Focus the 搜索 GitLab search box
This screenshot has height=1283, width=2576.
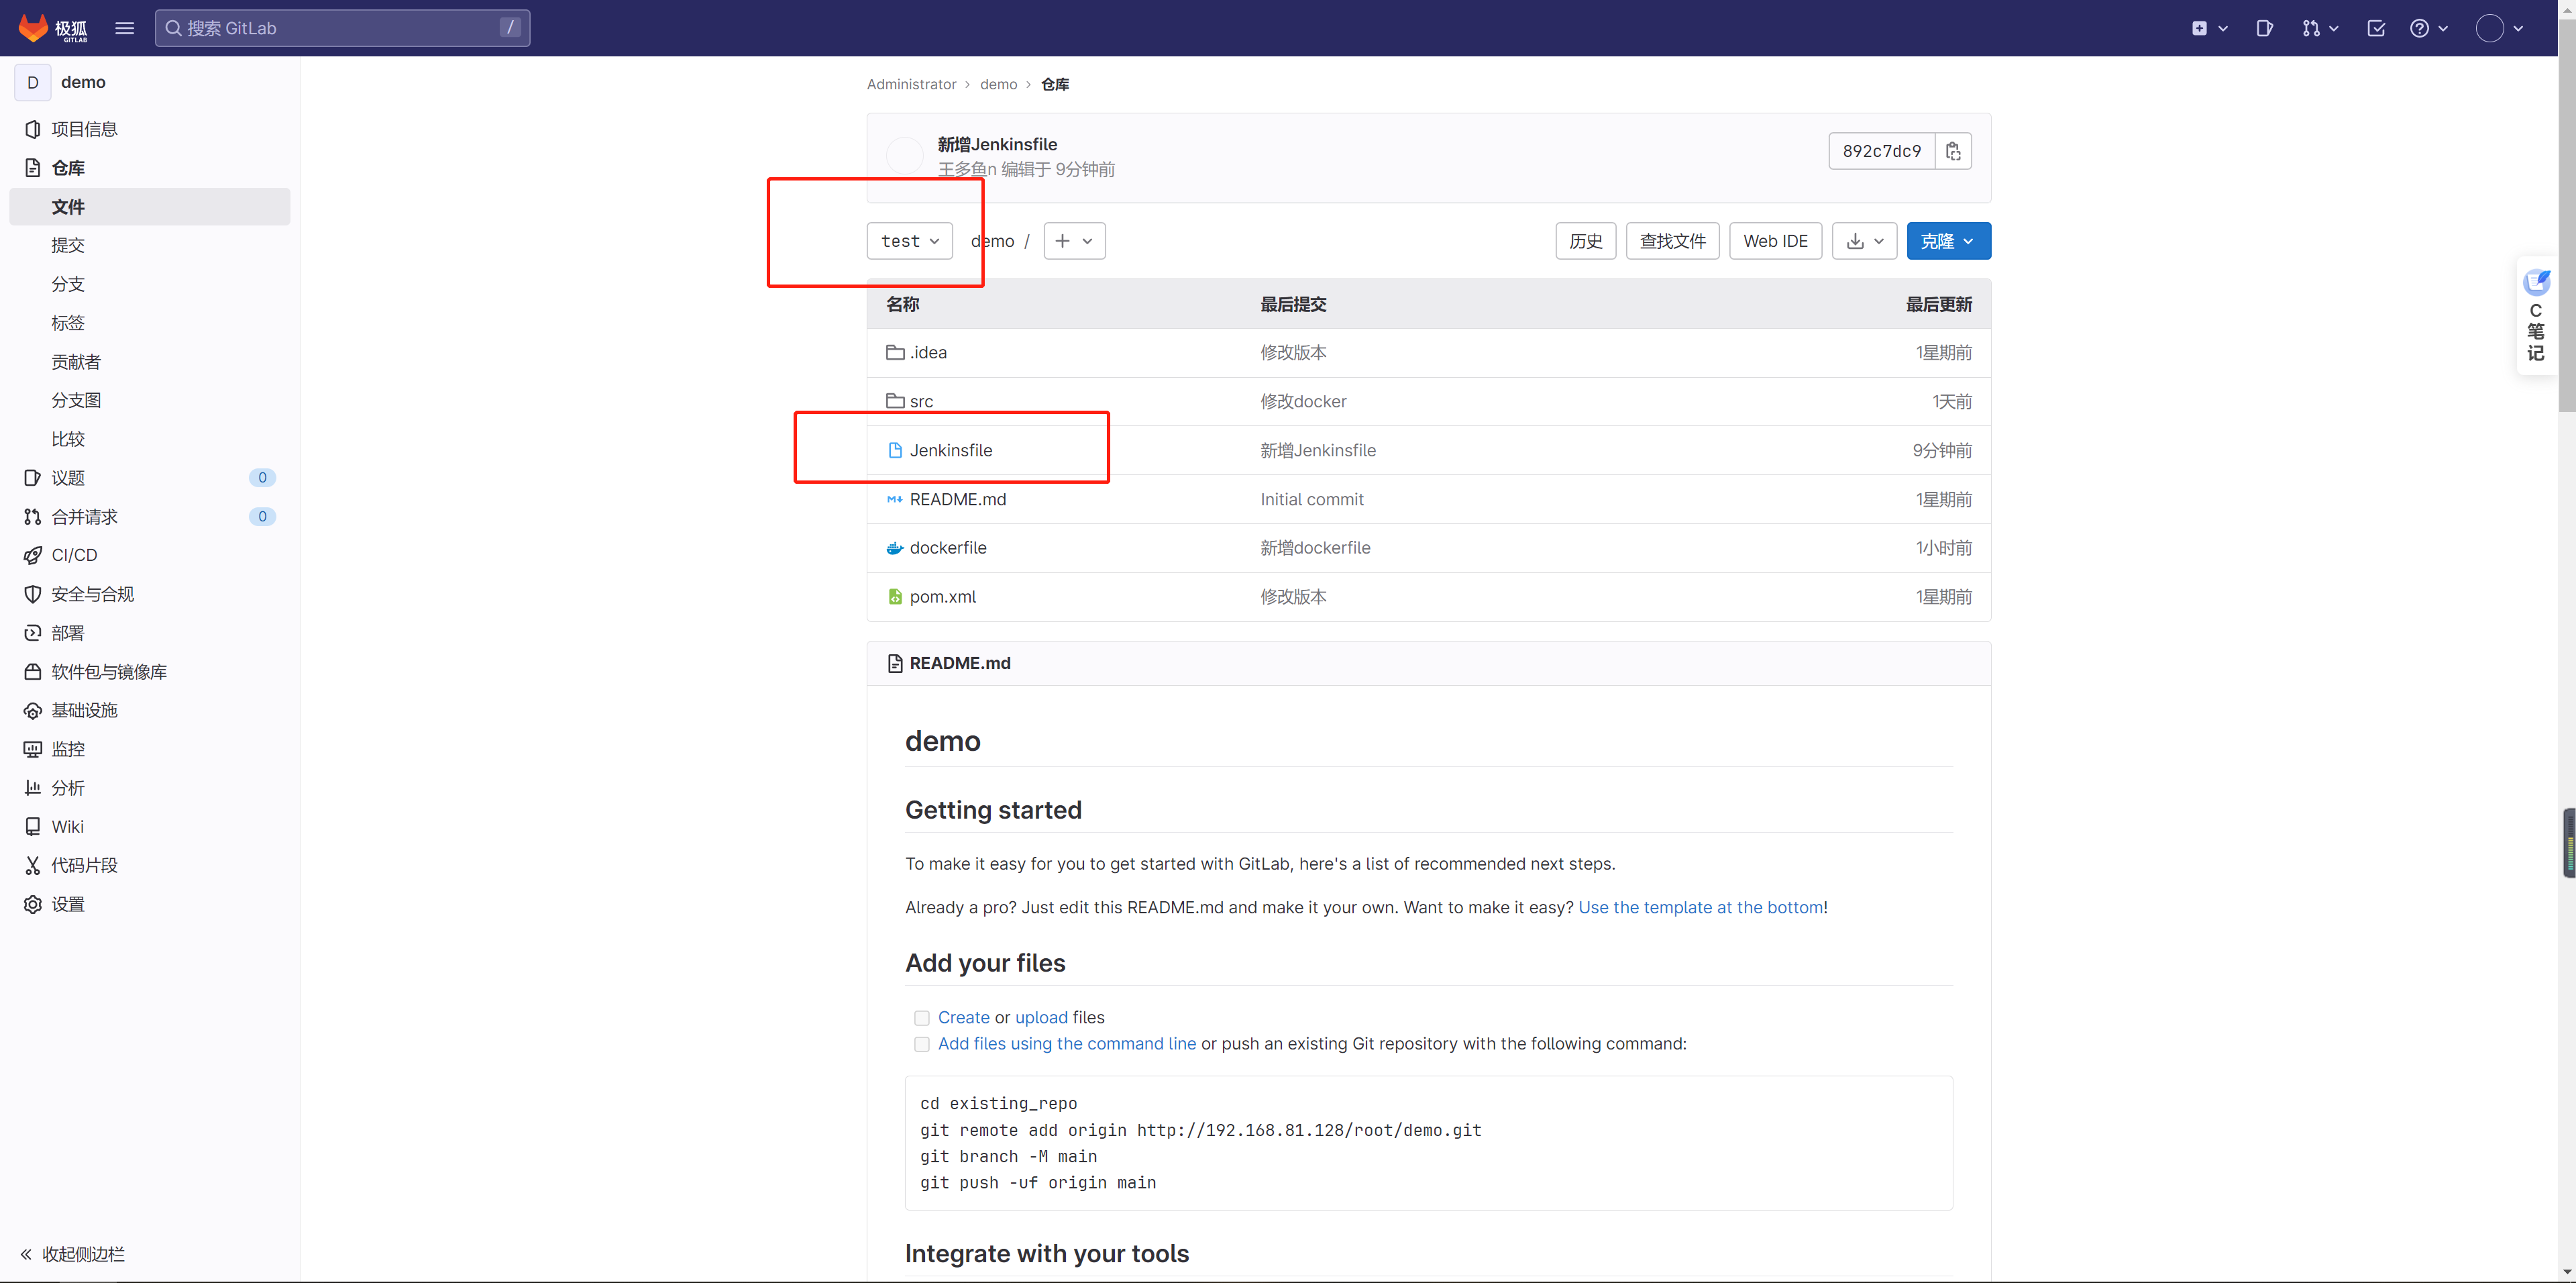coord(342,28)
